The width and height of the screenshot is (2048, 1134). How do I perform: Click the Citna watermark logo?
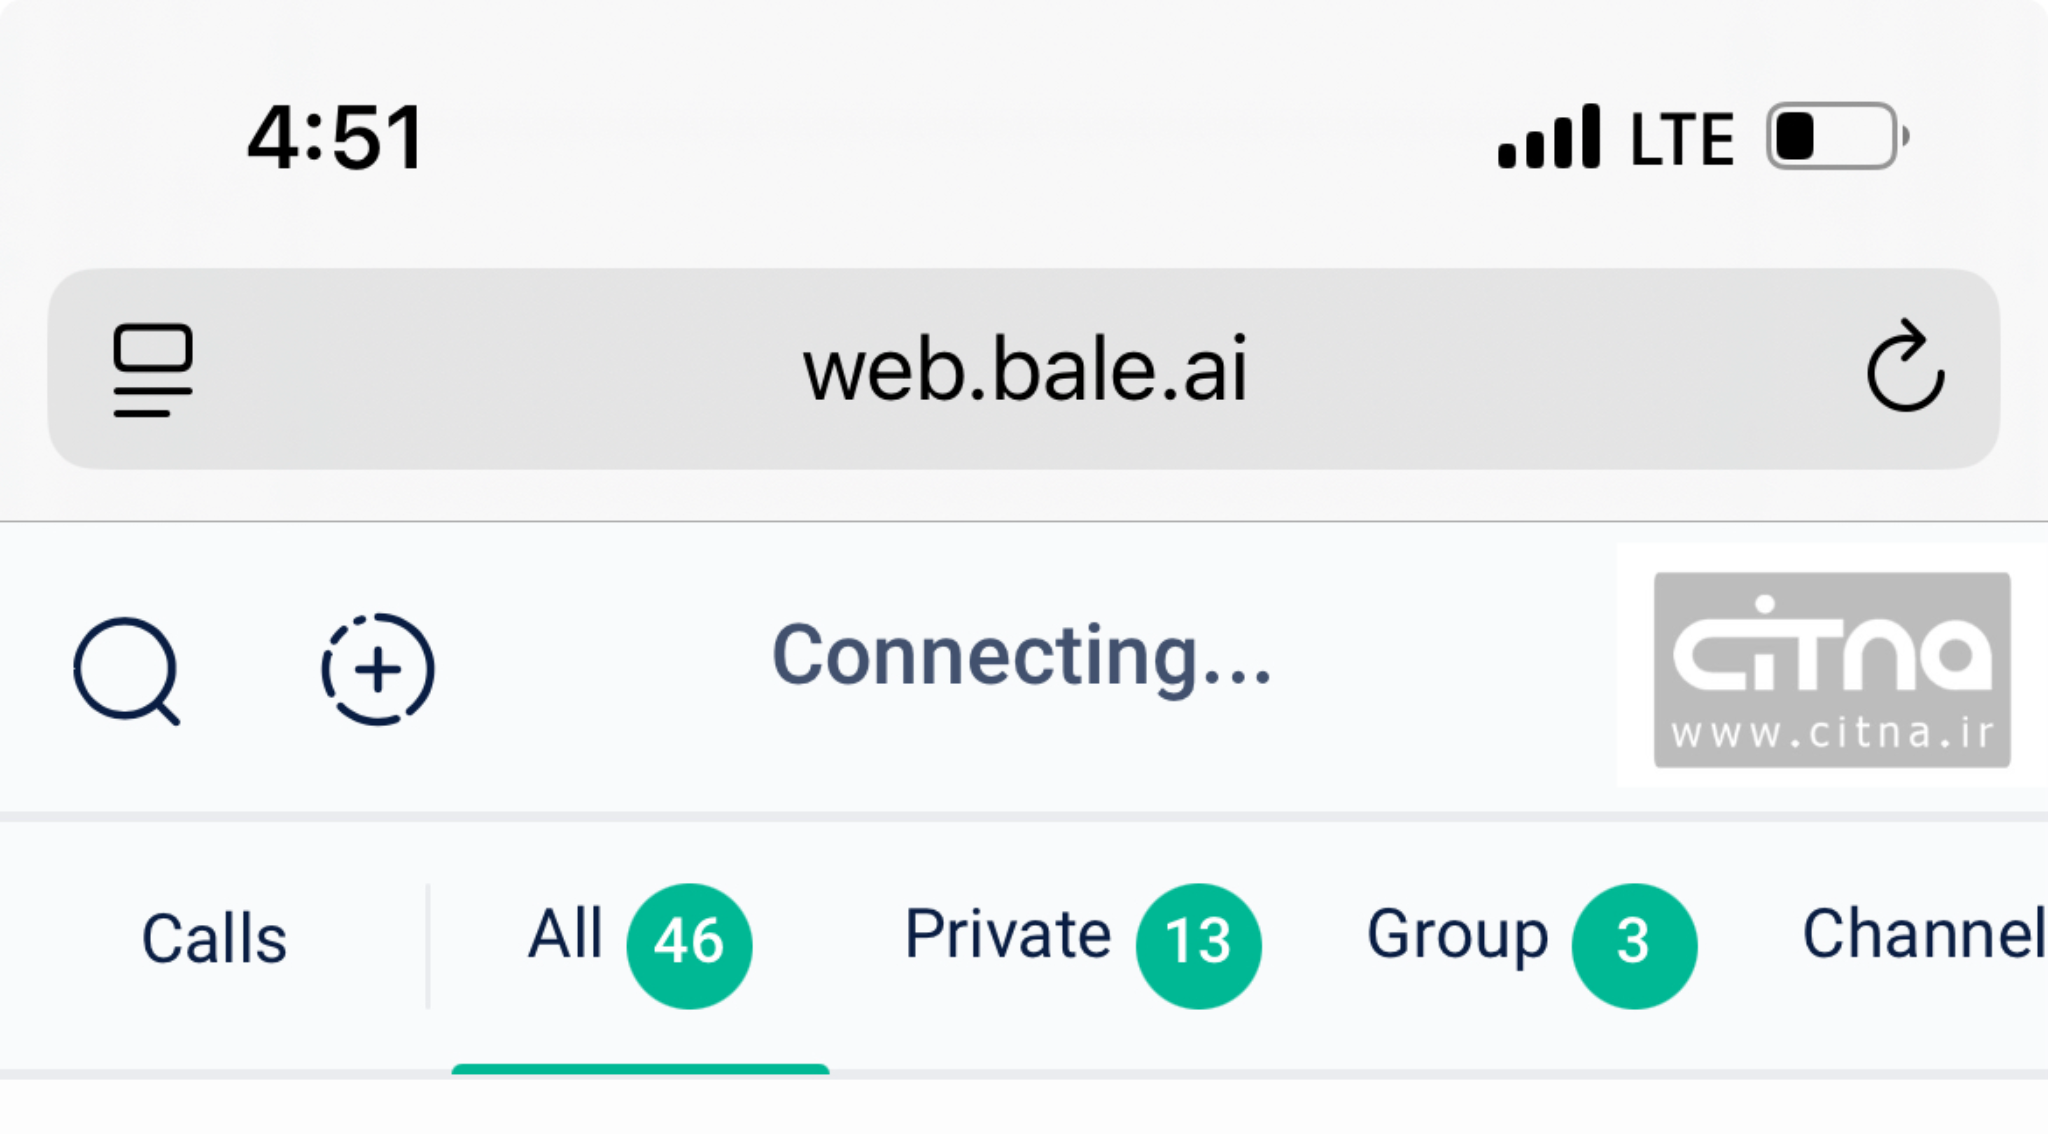coord(1831,669)
